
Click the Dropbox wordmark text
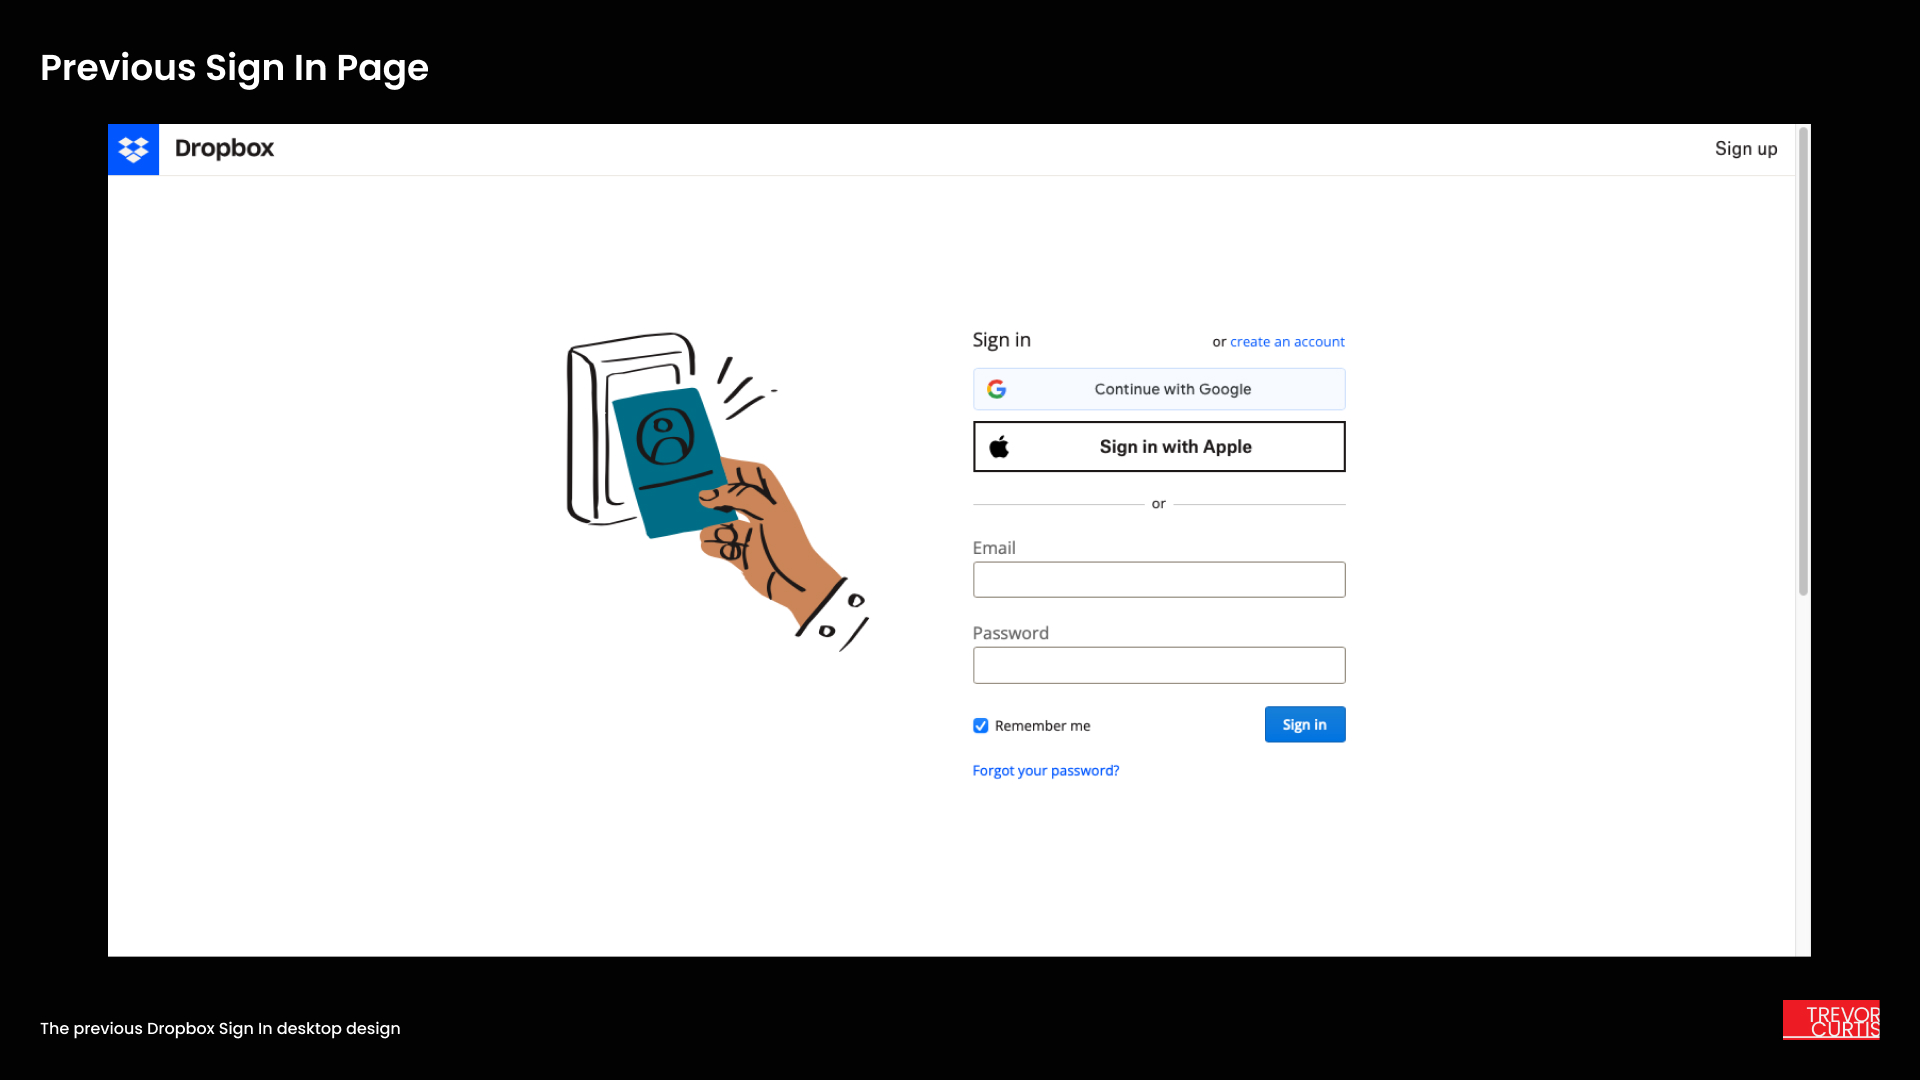click(224, 148)
